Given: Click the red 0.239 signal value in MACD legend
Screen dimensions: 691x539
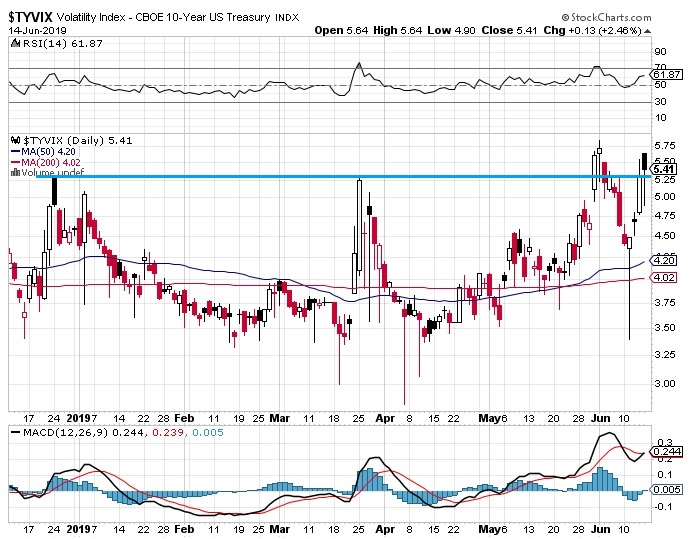Looking at the screenshot, I should click(x=168, y=432).
